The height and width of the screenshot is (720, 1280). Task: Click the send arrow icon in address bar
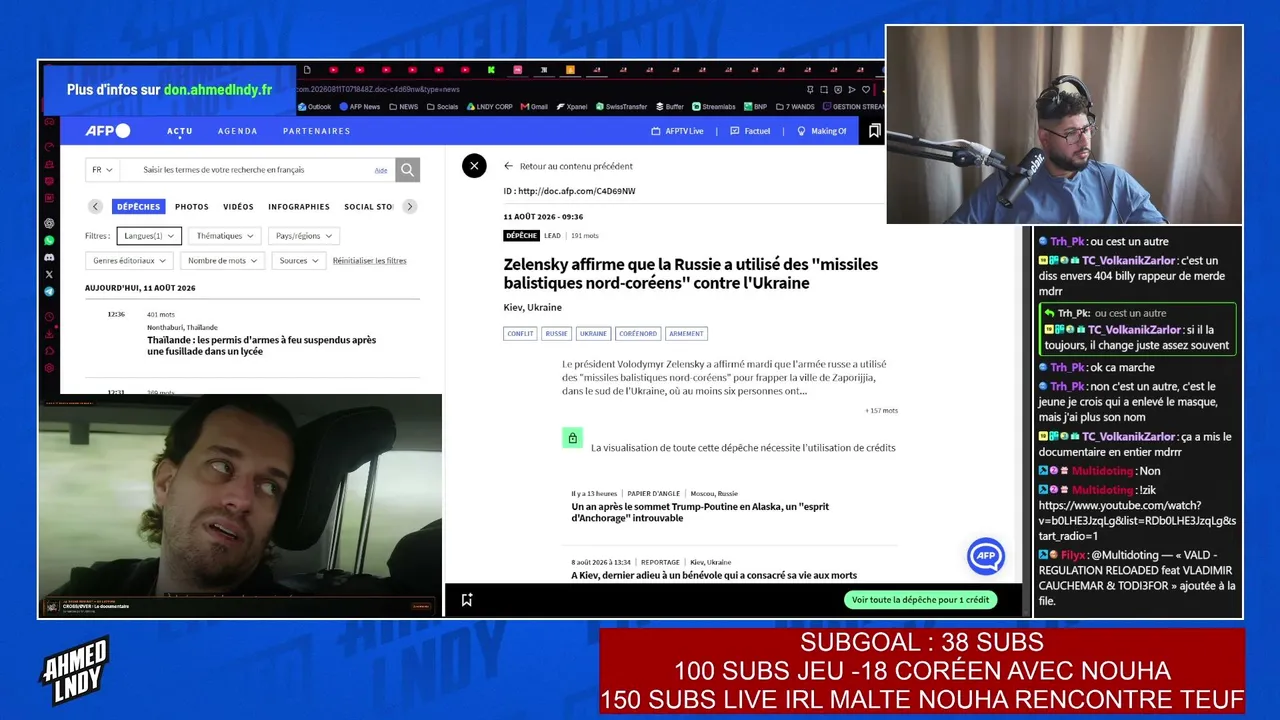853,89
